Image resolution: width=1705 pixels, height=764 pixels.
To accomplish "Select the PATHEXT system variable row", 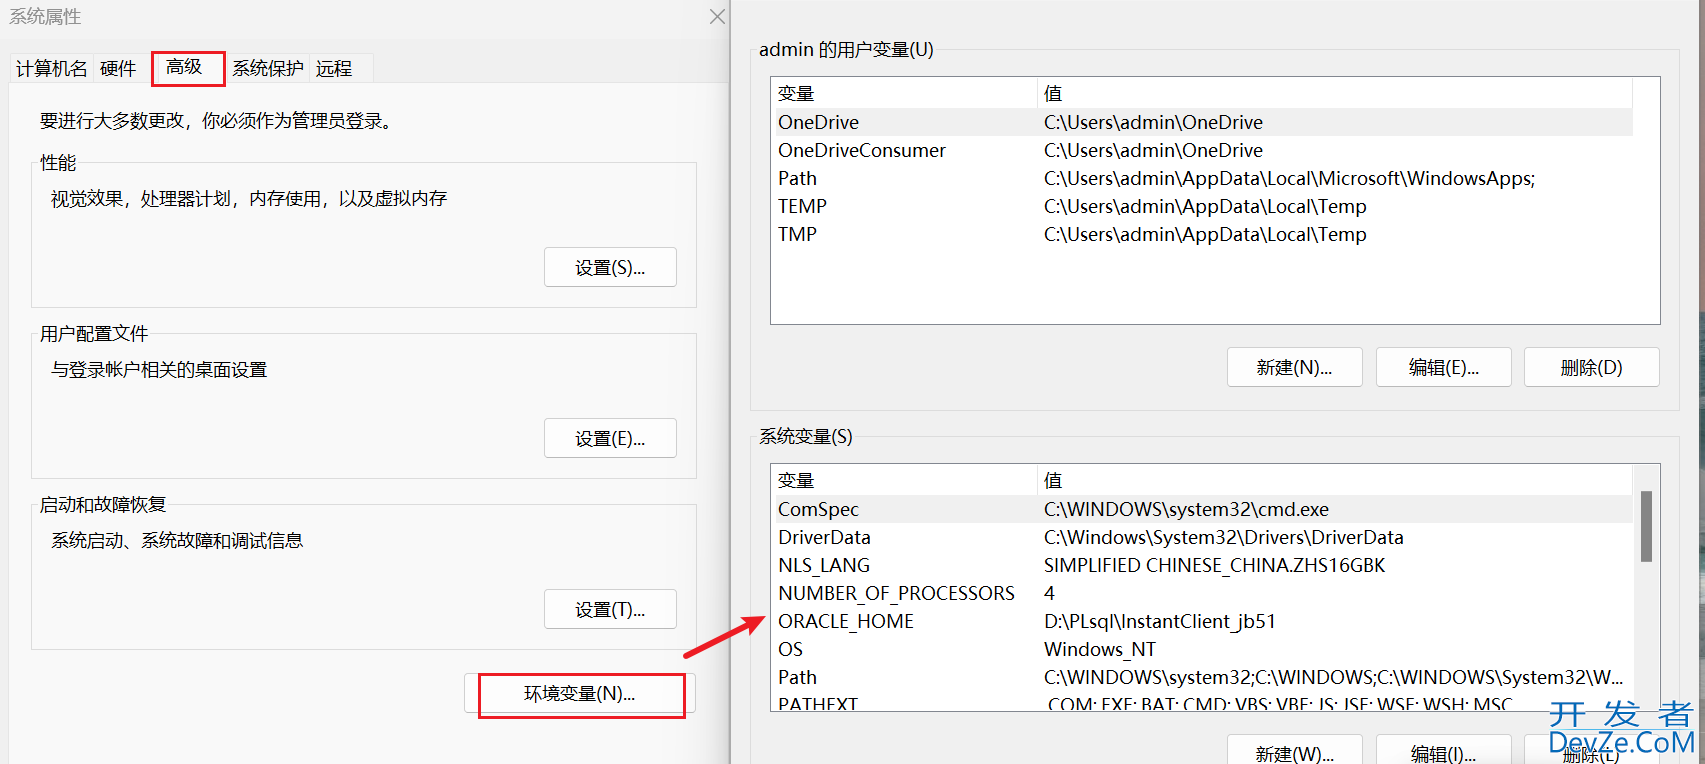I will tap(1203, 702).
